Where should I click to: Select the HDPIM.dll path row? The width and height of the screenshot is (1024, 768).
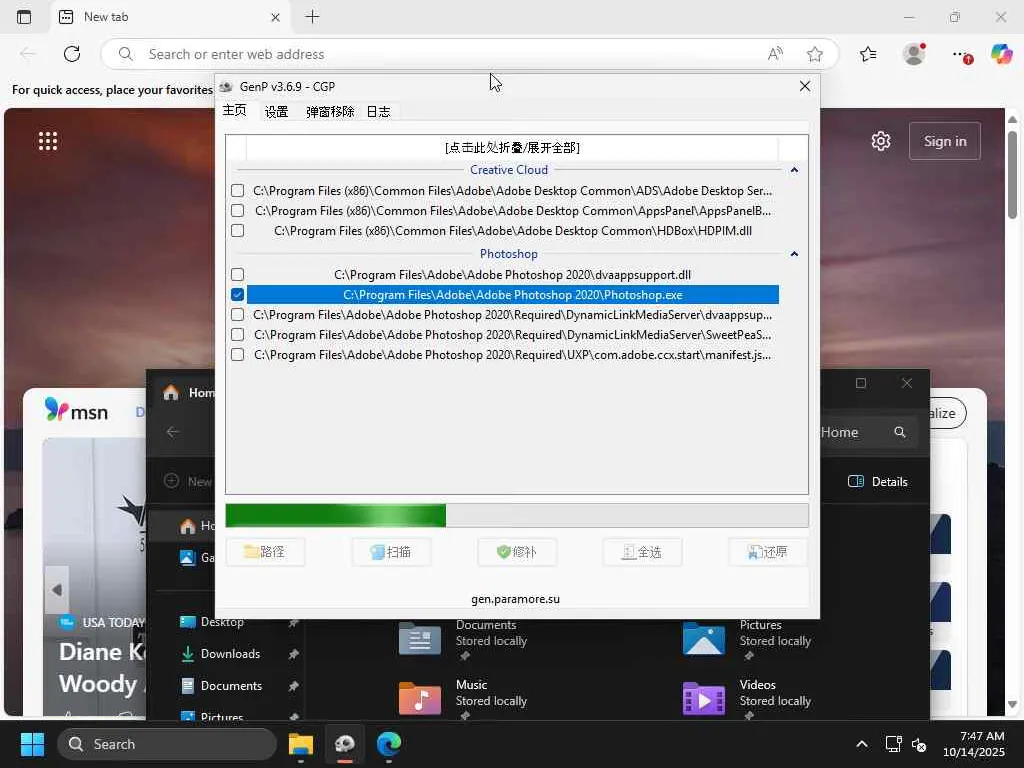(x=513, y=231)
